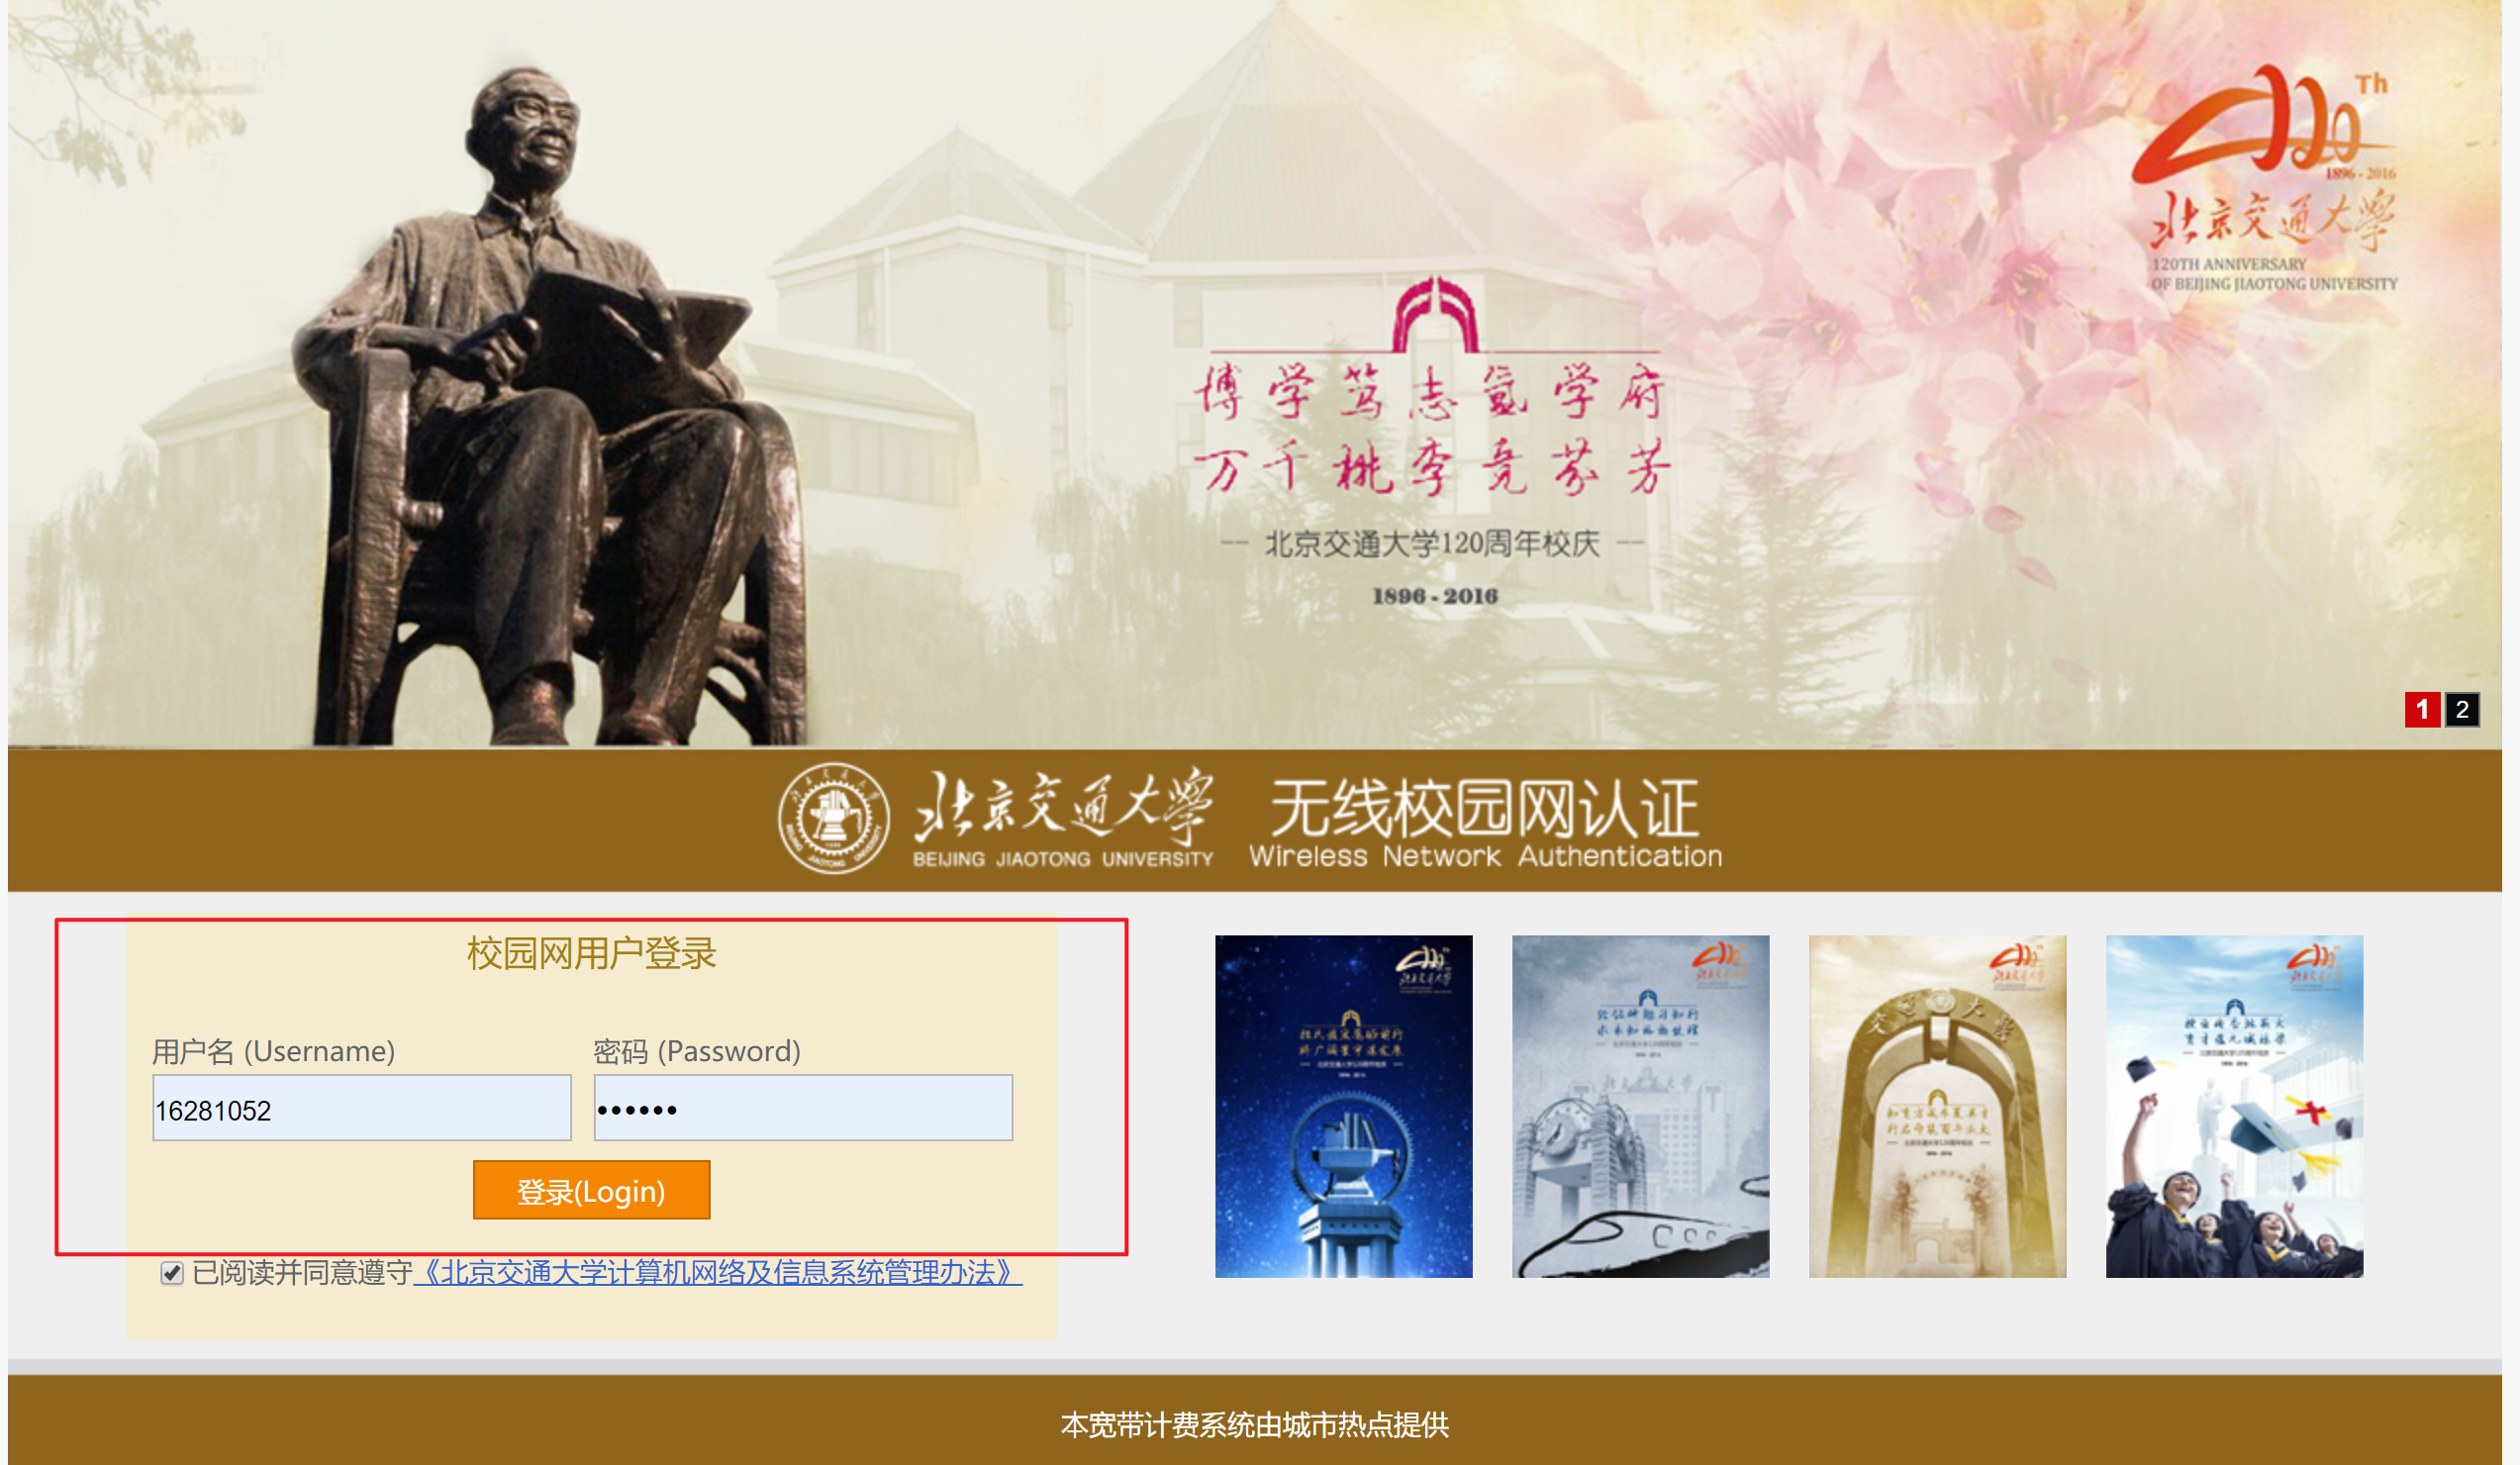The image size is (2520, 1465).
Task: Open the gray ink-painting train poster thumbnail
Action: point(1640,1106)
